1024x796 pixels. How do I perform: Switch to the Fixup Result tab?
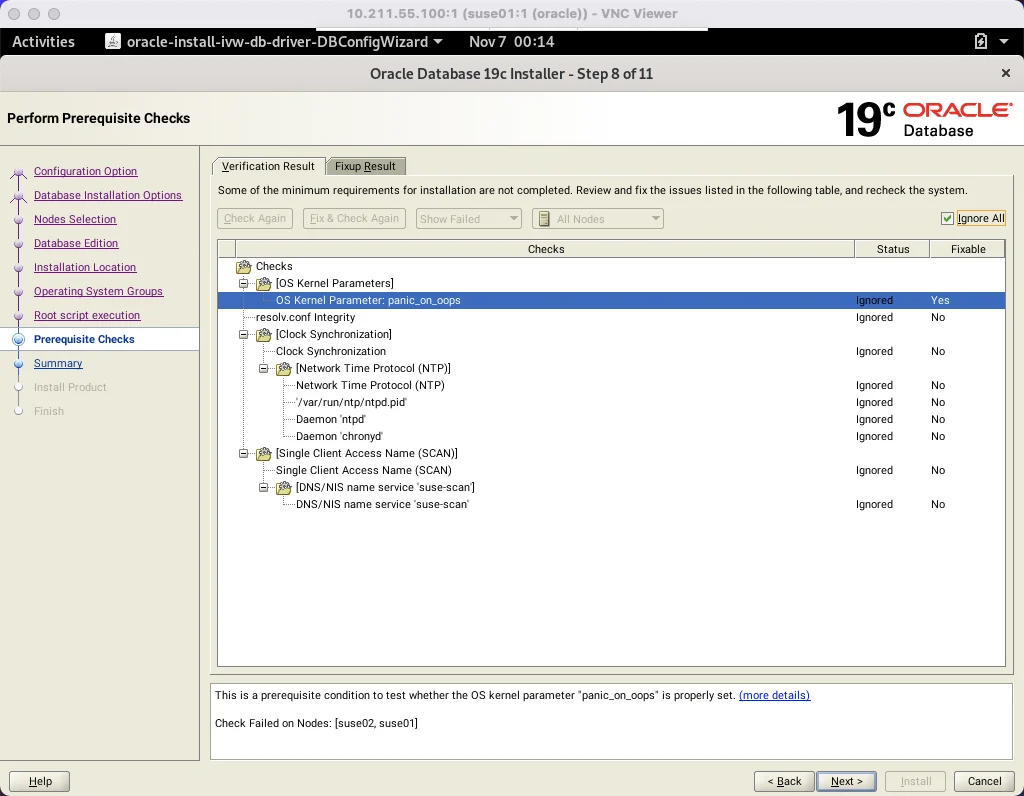pyautogui.click(x=365, y=167)
